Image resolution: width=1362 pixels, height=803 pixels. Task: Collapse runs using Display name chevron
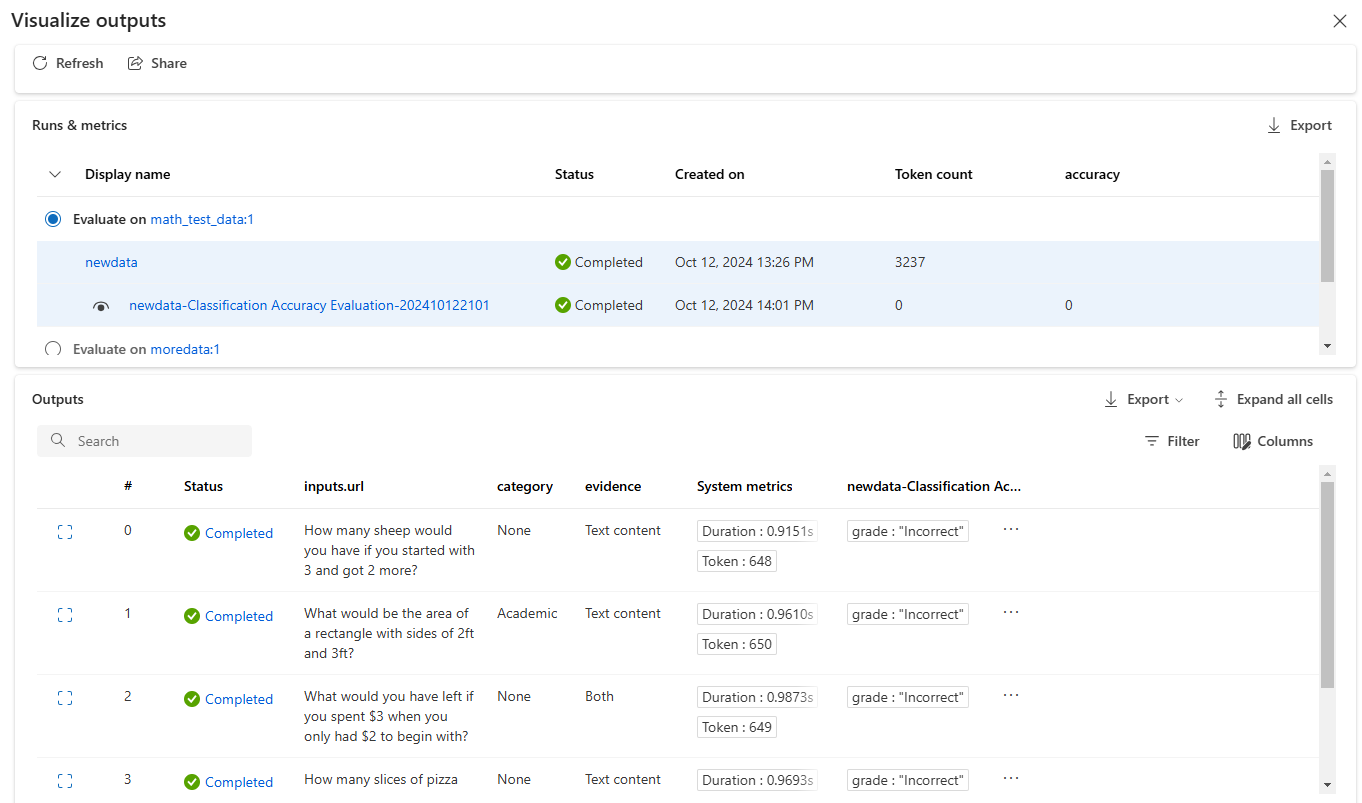point(55,174)
